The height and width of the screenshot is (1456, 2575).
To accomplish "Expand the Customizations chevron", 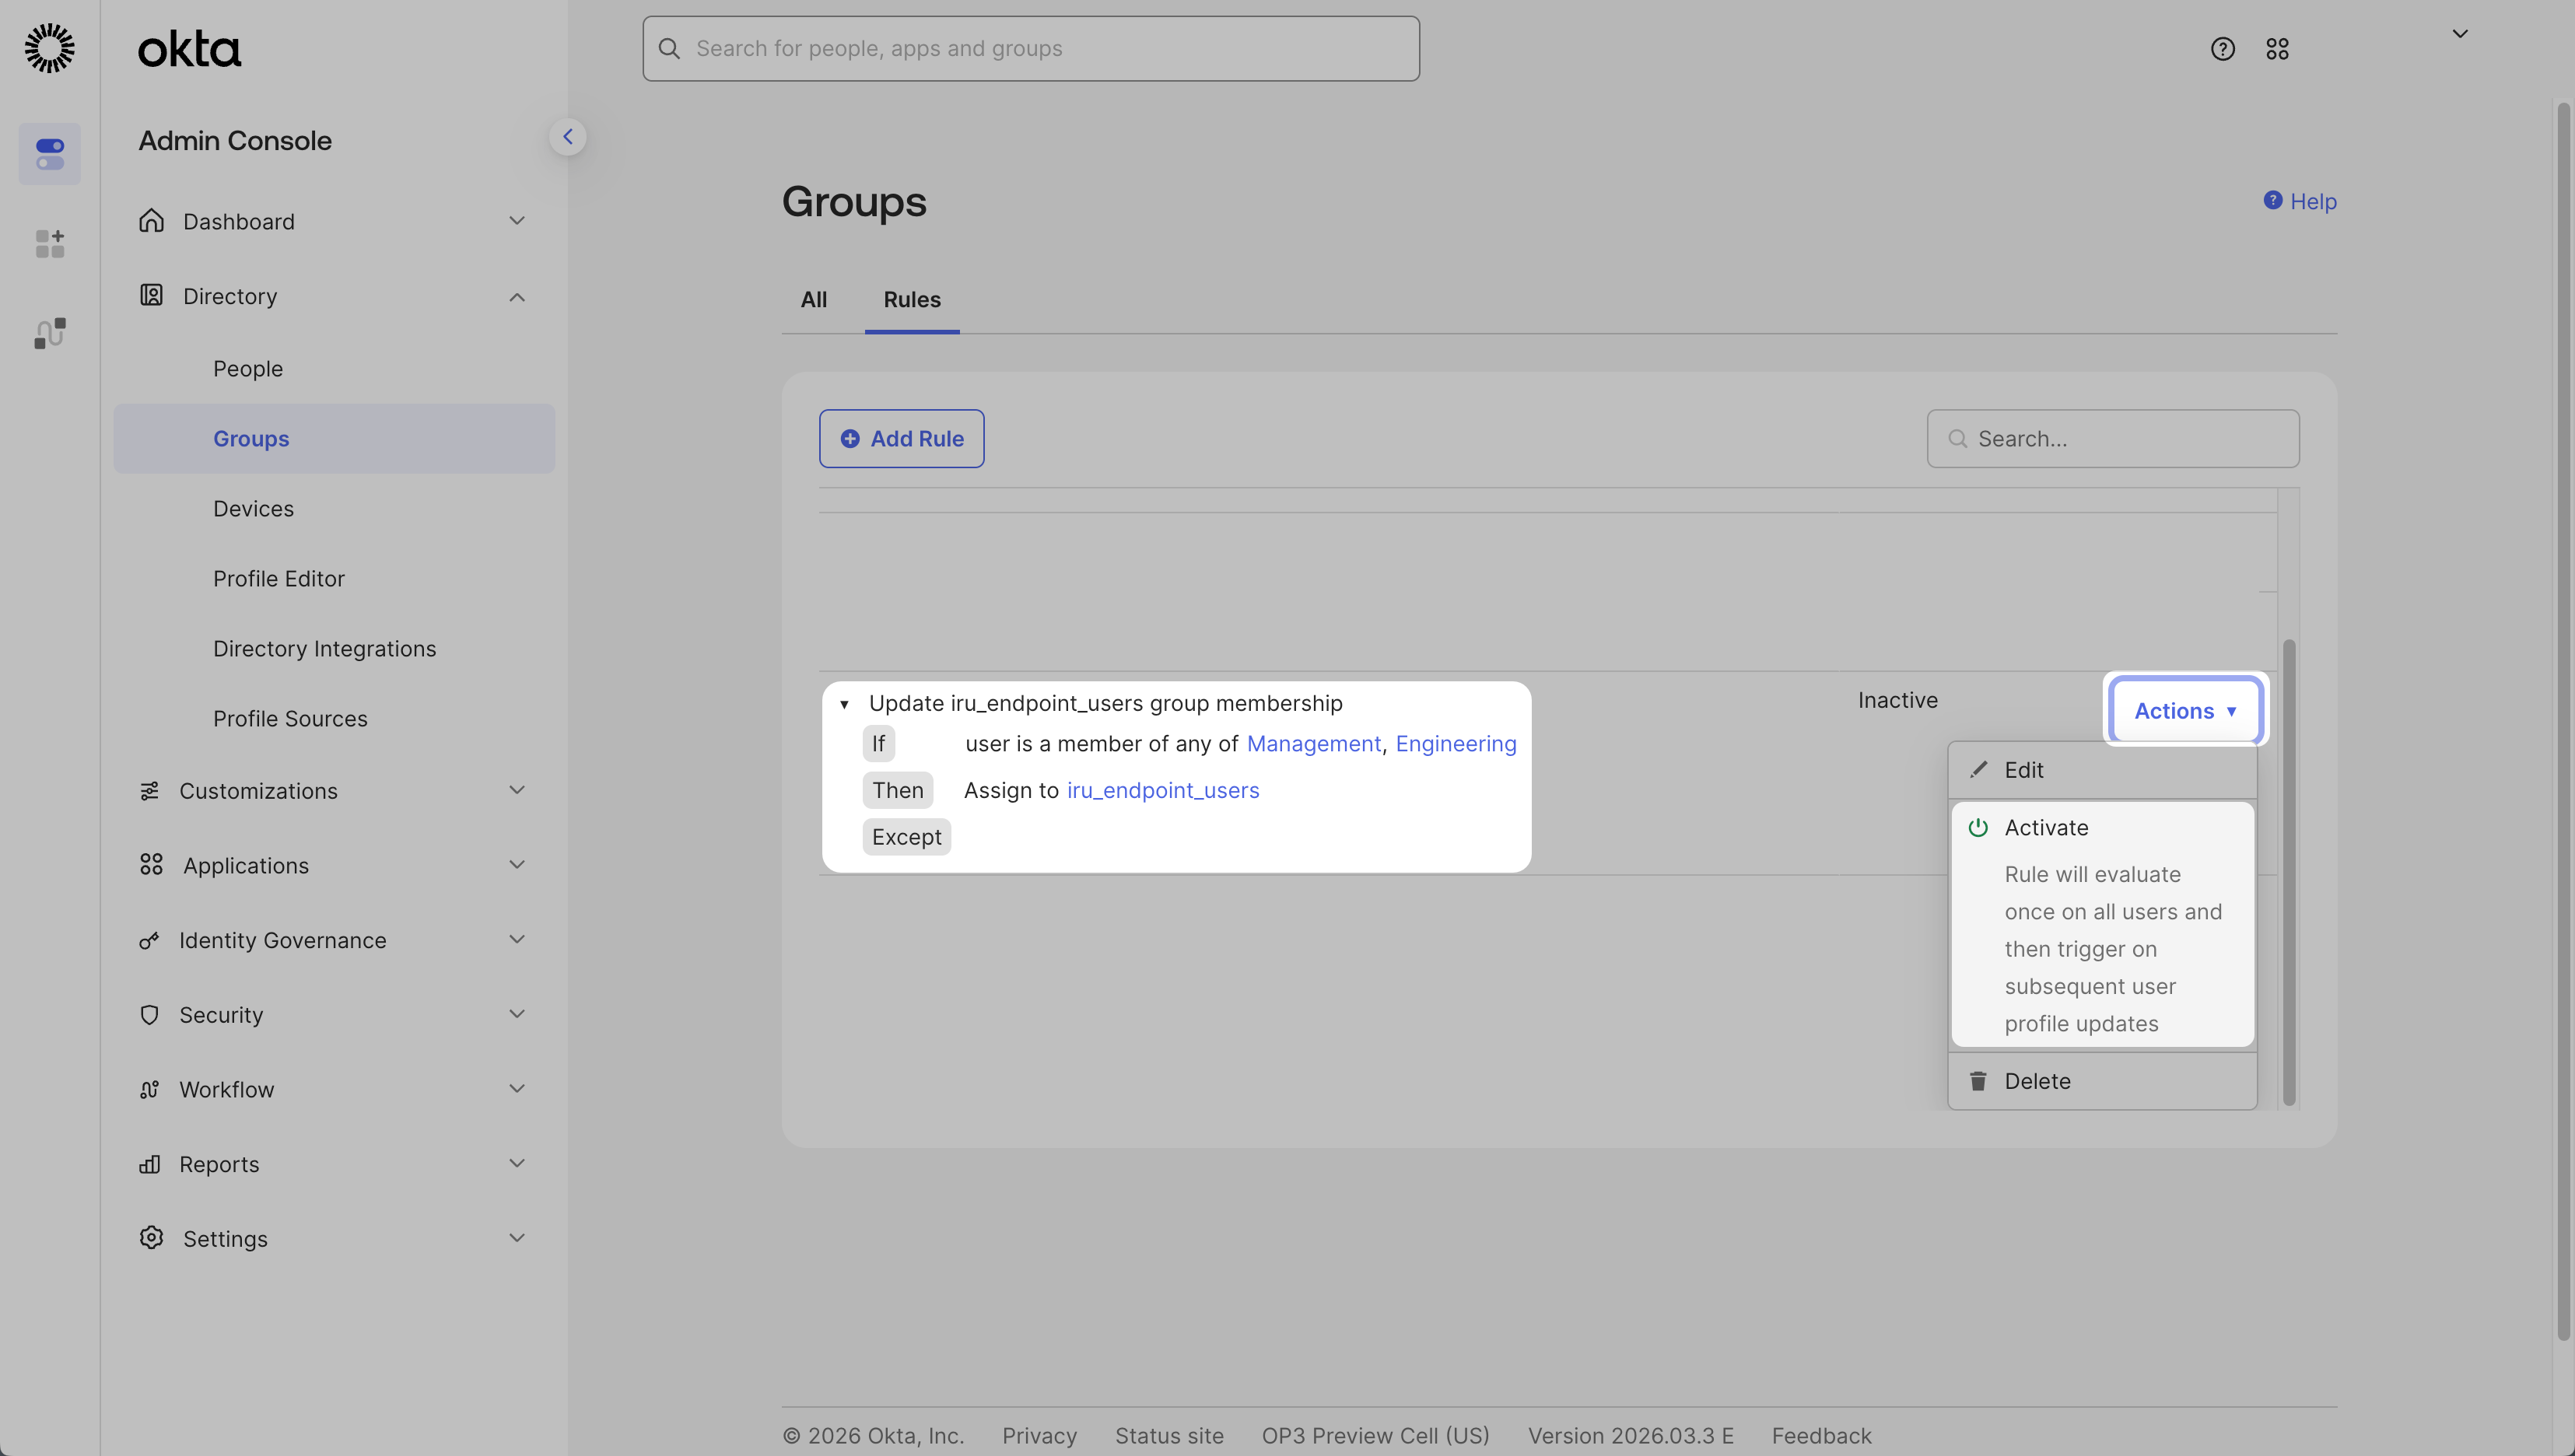I will point(516,790).
